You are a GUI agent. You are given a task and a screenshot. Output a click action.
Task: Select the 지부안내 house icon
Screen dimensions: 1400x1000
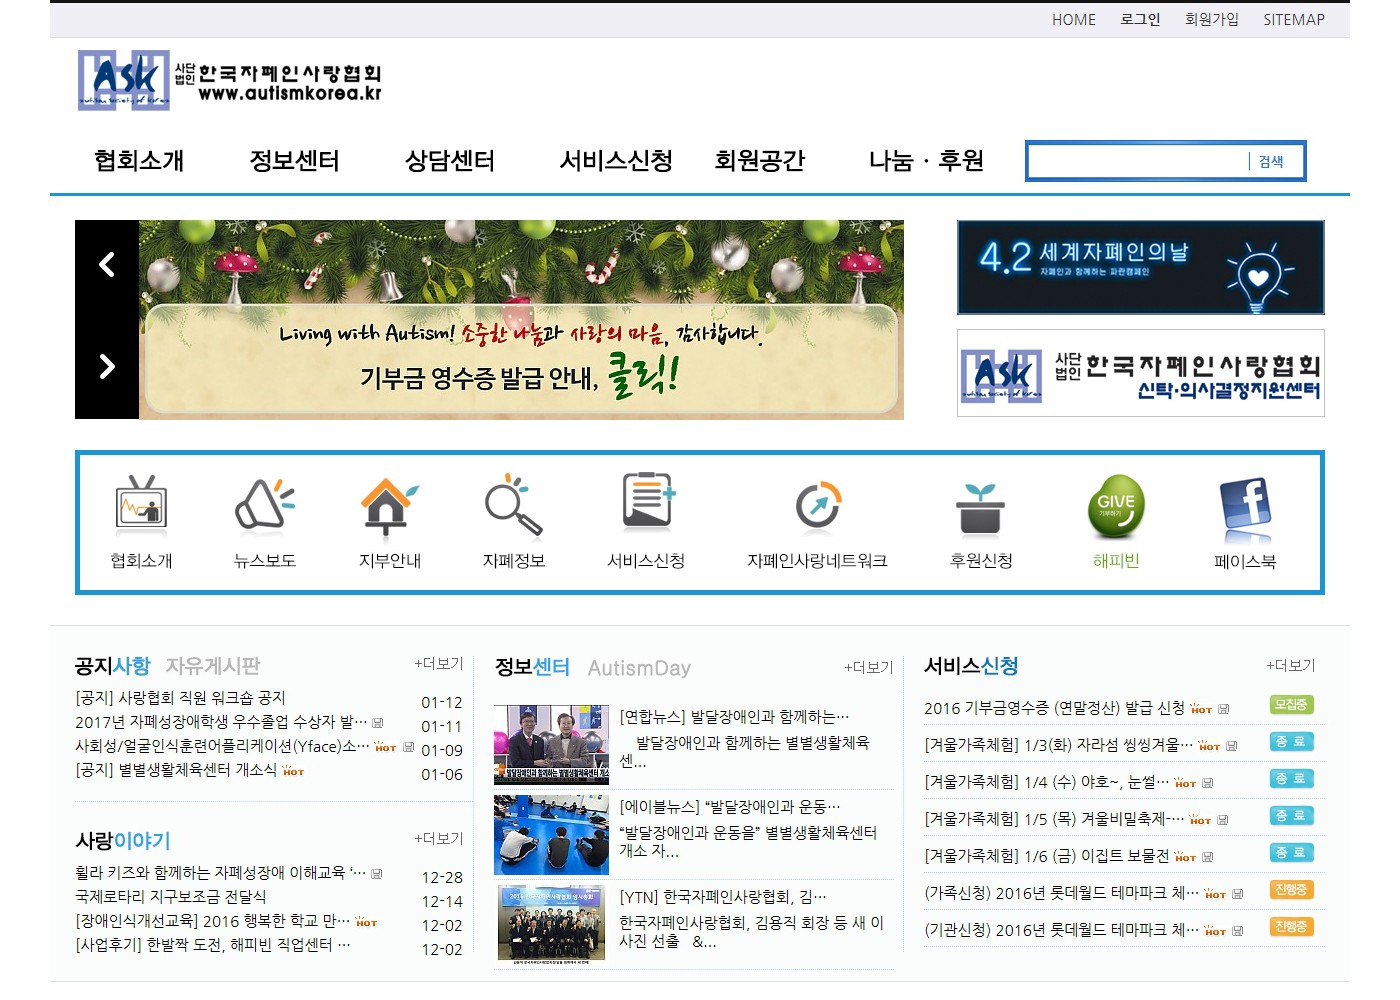pyautogui.click(x=388, y=505)
